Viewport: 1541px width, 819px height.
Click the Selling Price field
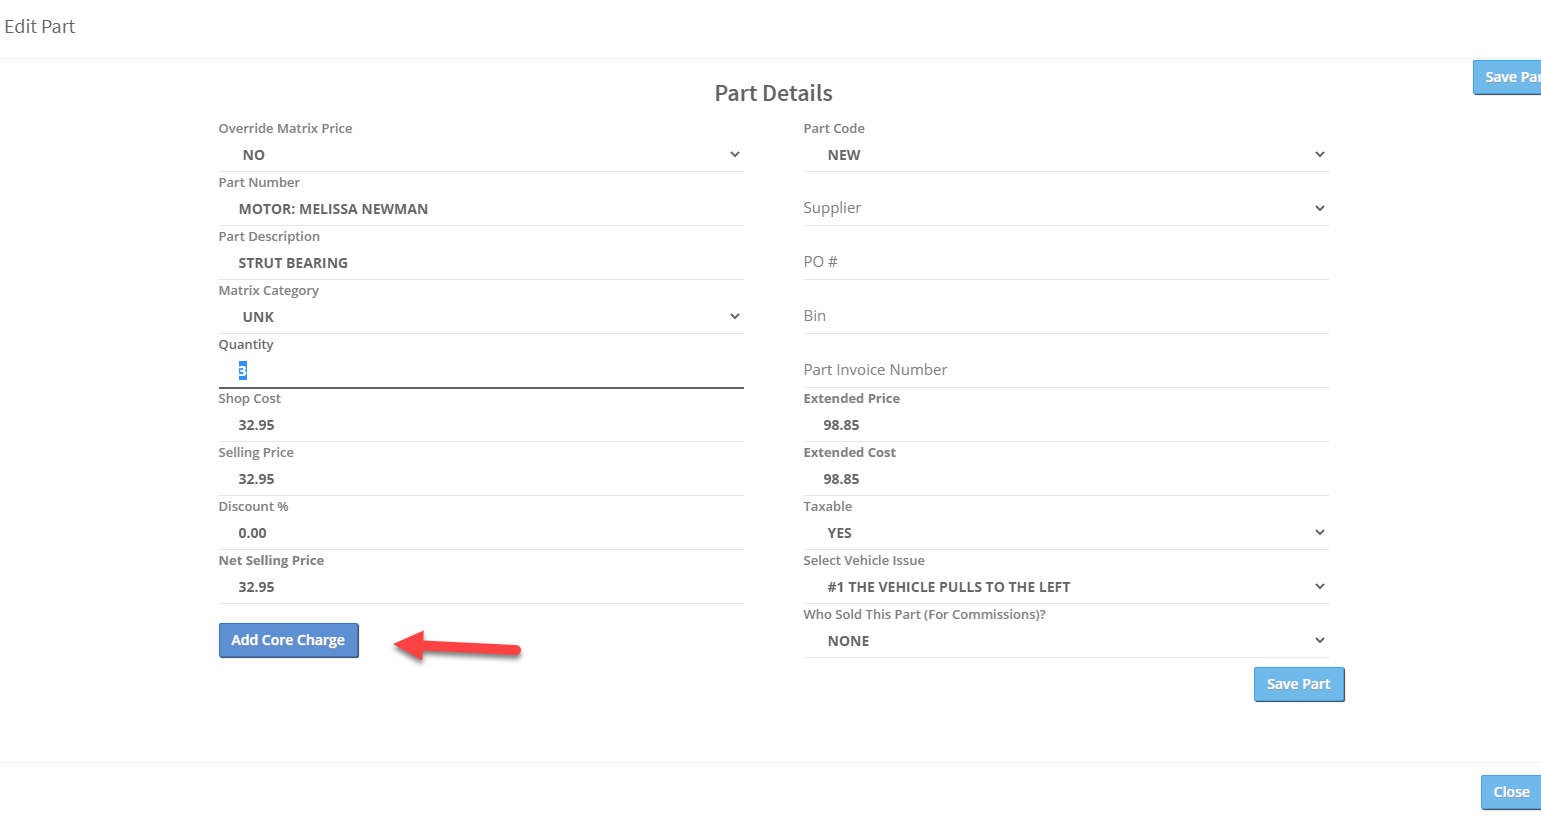click(x=480, y=479)
